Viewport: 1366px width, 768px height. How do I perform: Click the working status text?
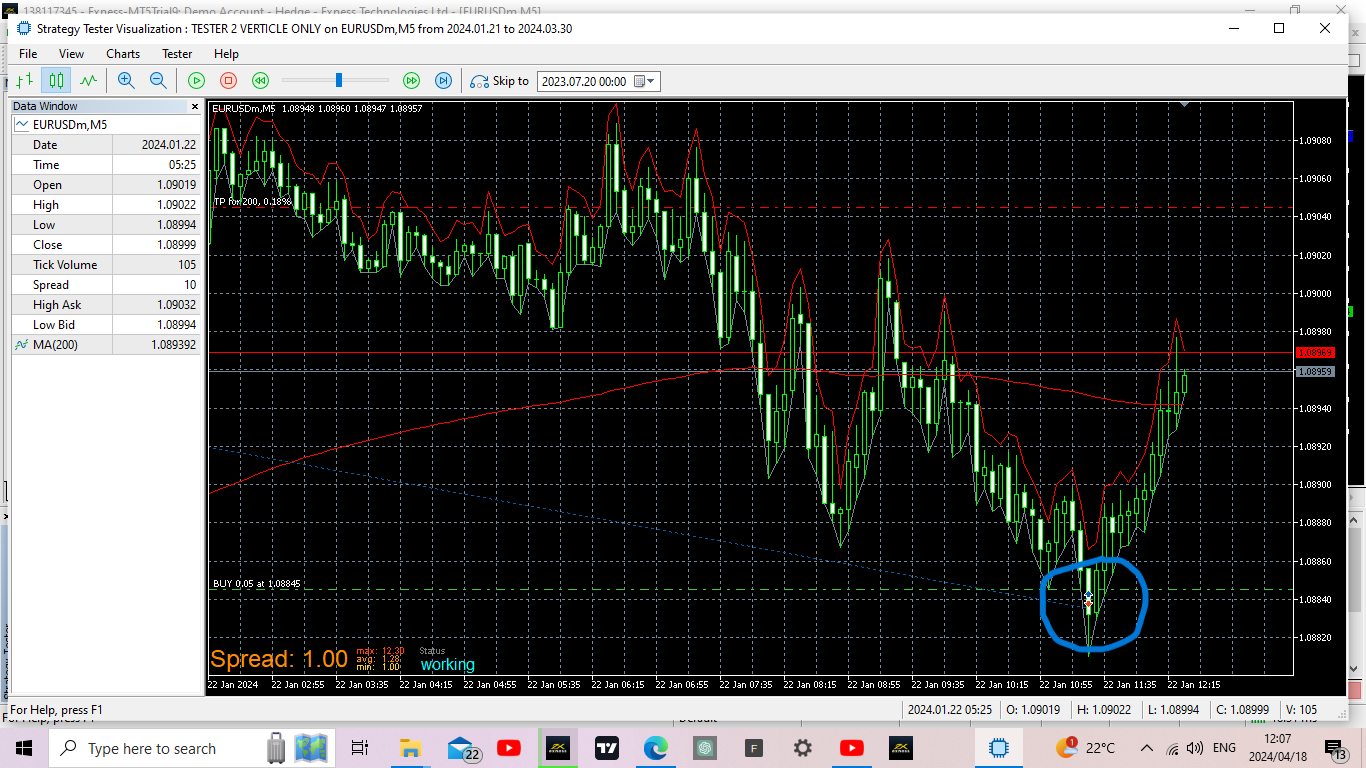click(x=447, y=665)
